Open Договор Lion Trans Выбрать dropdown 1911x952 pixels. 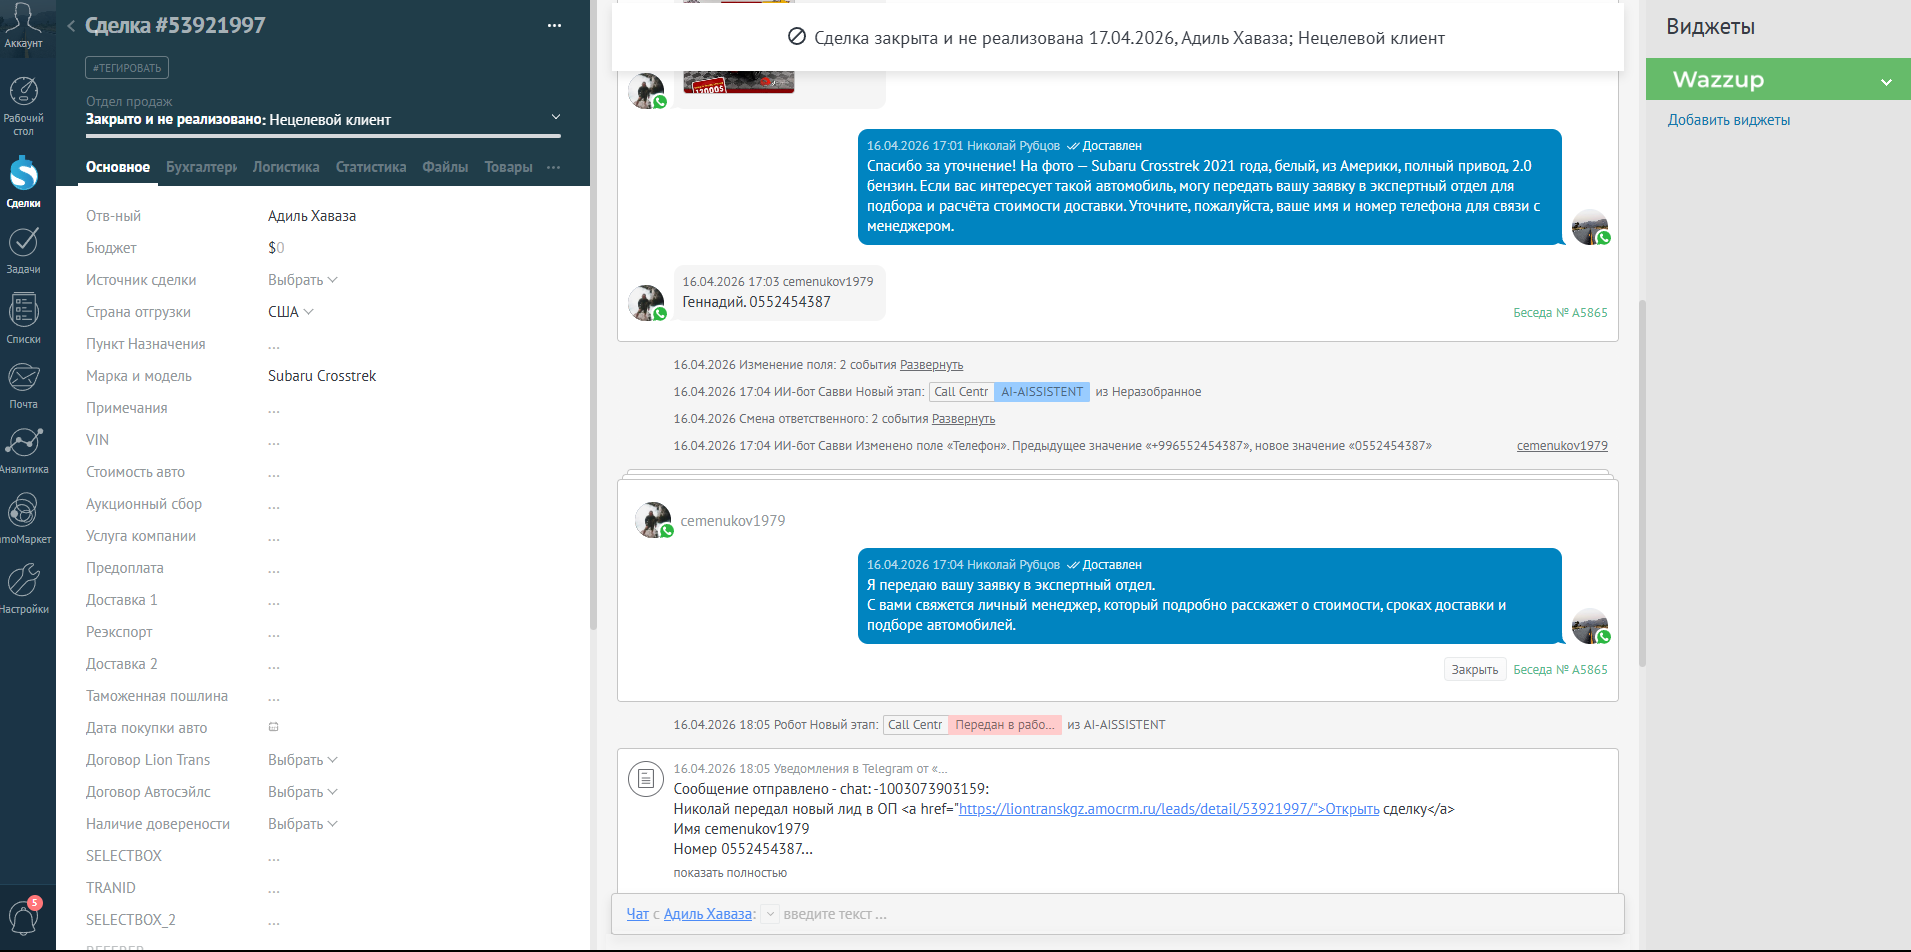pyautogui.click(x=303, y=760)
